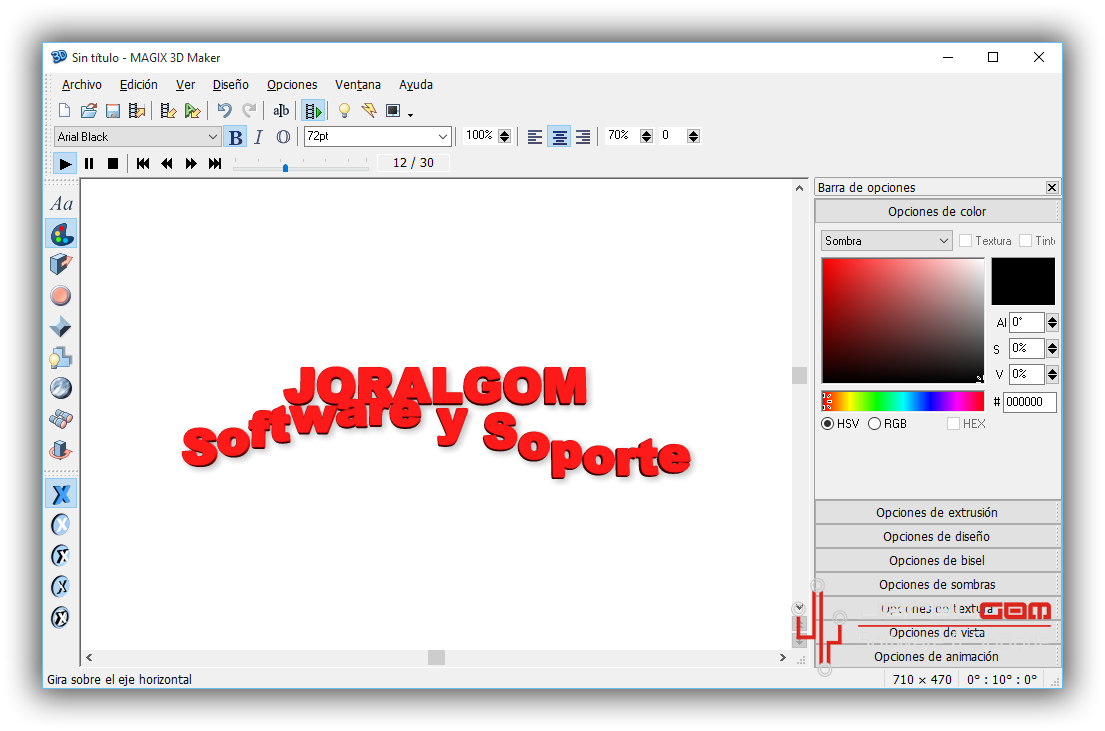Toggle the Italic formatting button
This screenshot has width=1105, height=731.
tap(259, 137)
